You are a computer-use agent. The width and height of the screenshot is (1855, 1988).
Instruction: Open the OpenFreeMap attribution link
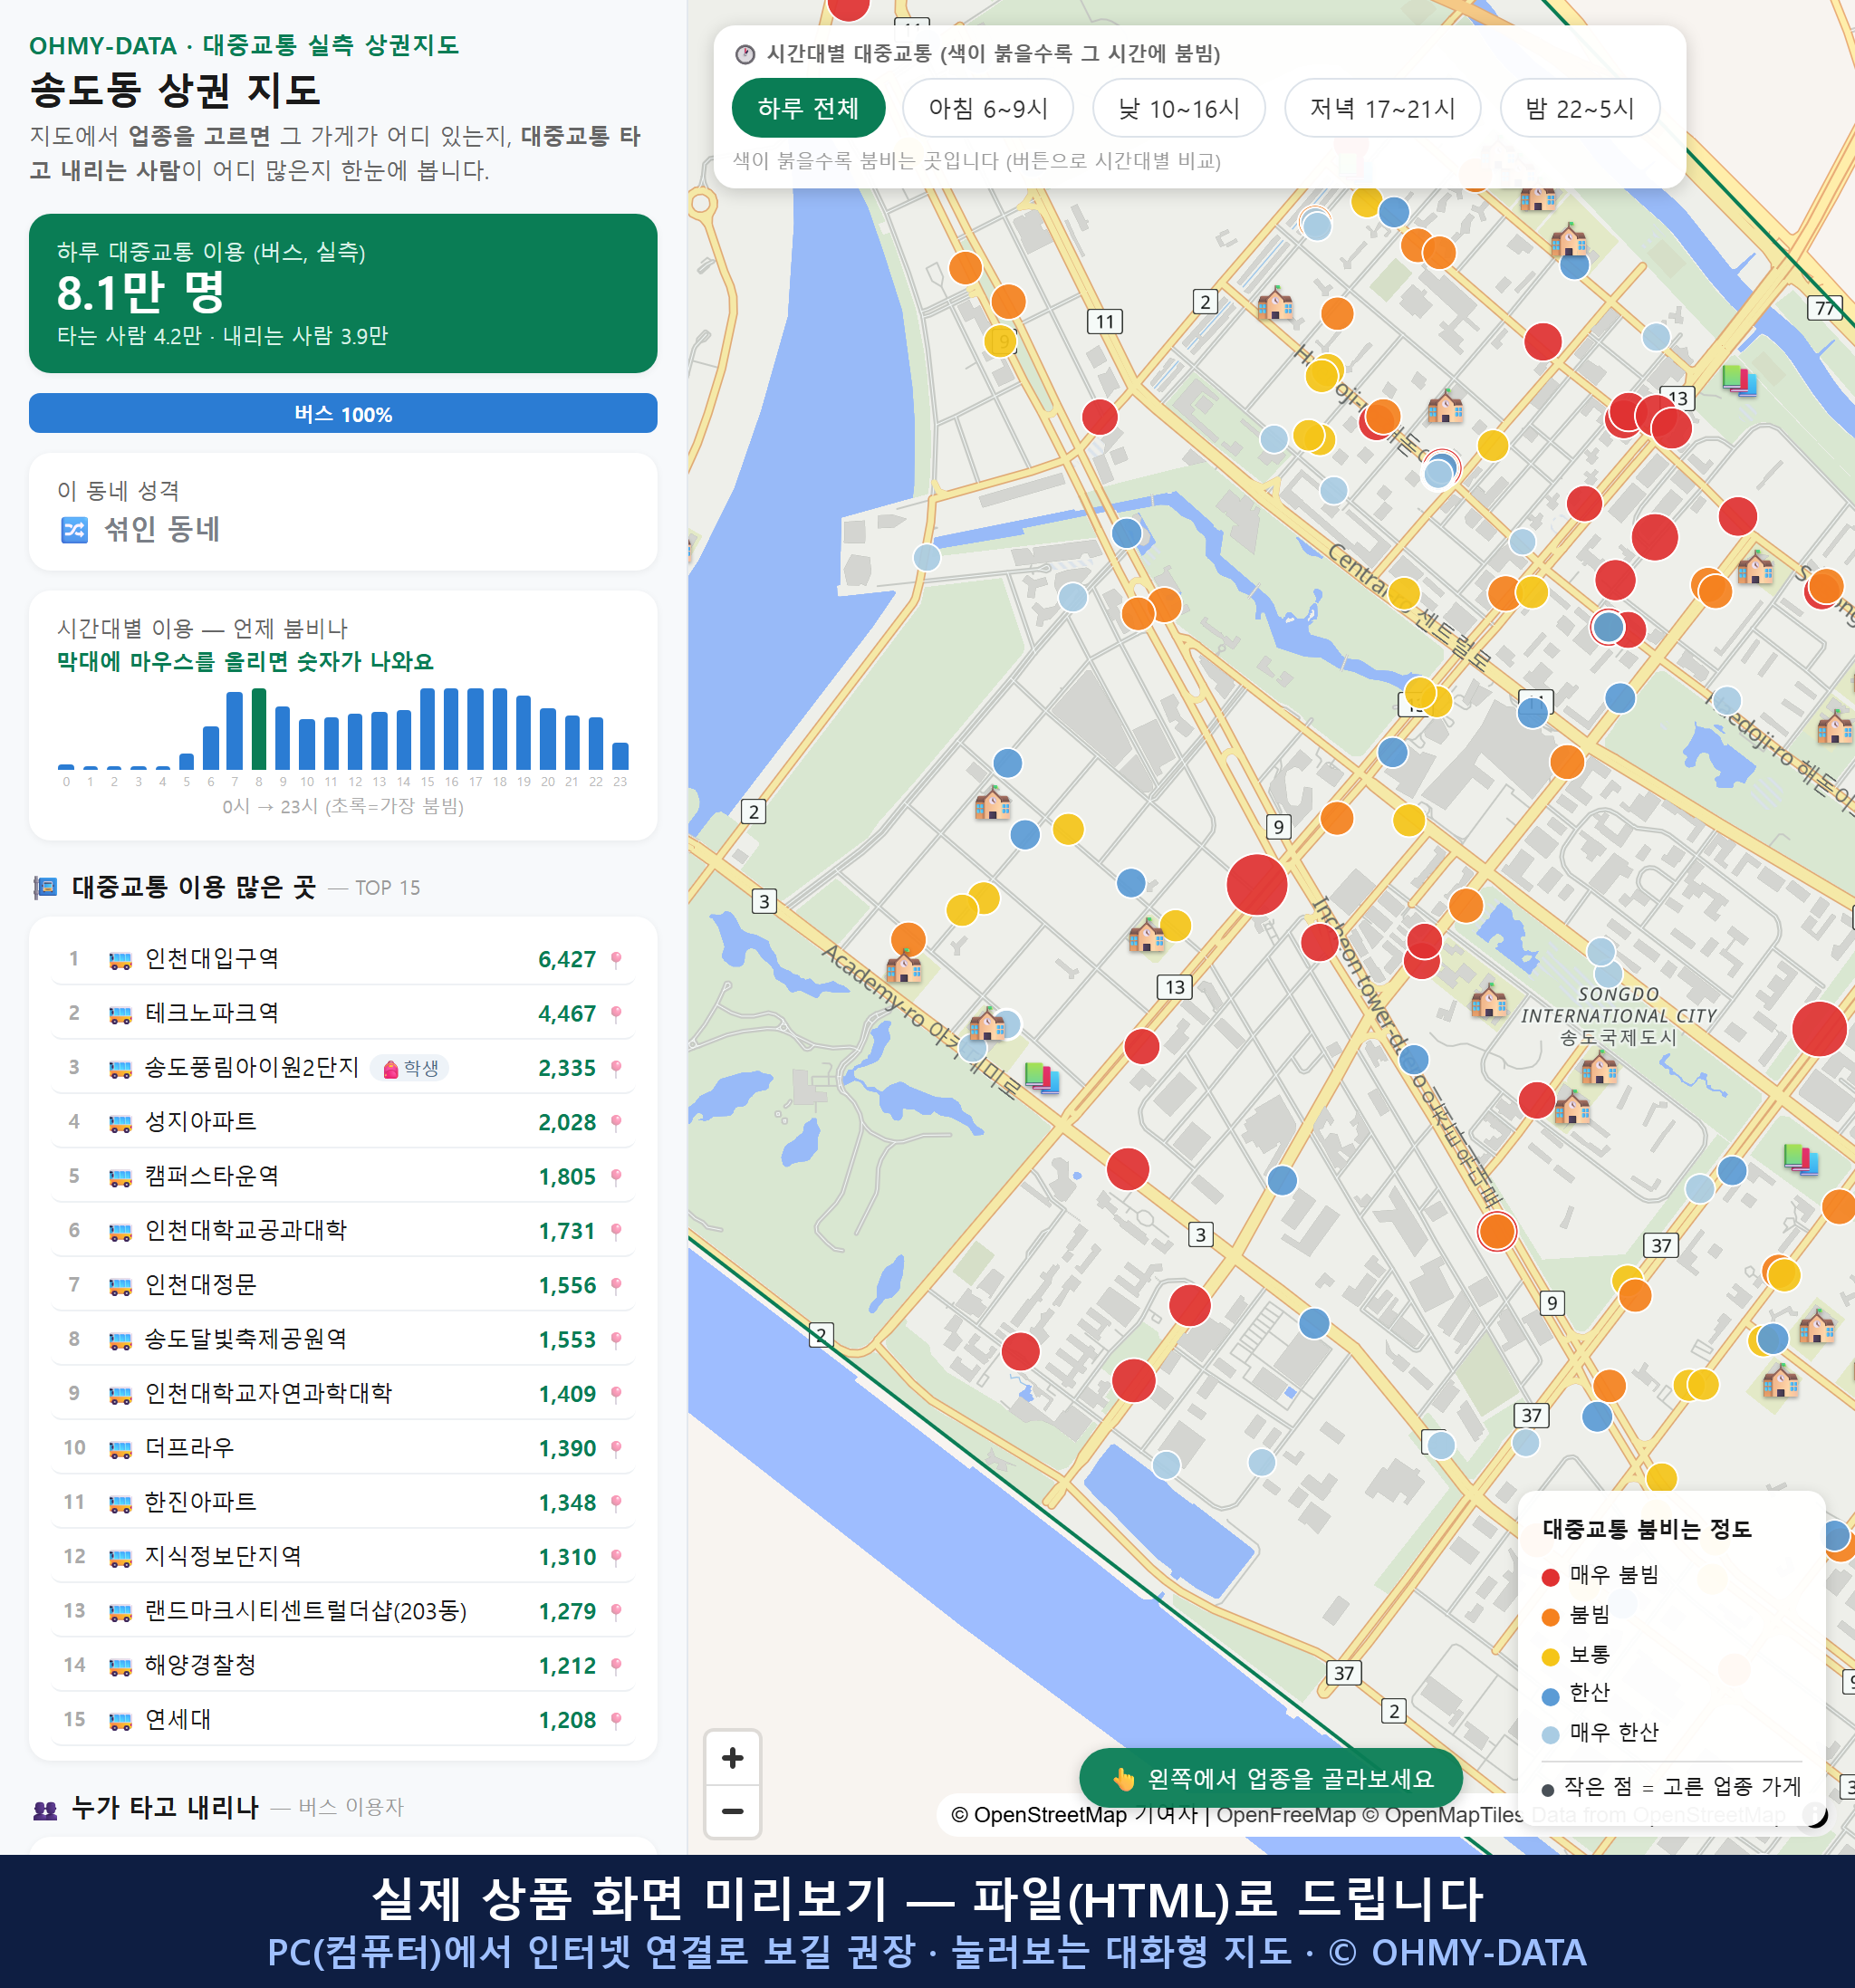click(1285, 1814)
